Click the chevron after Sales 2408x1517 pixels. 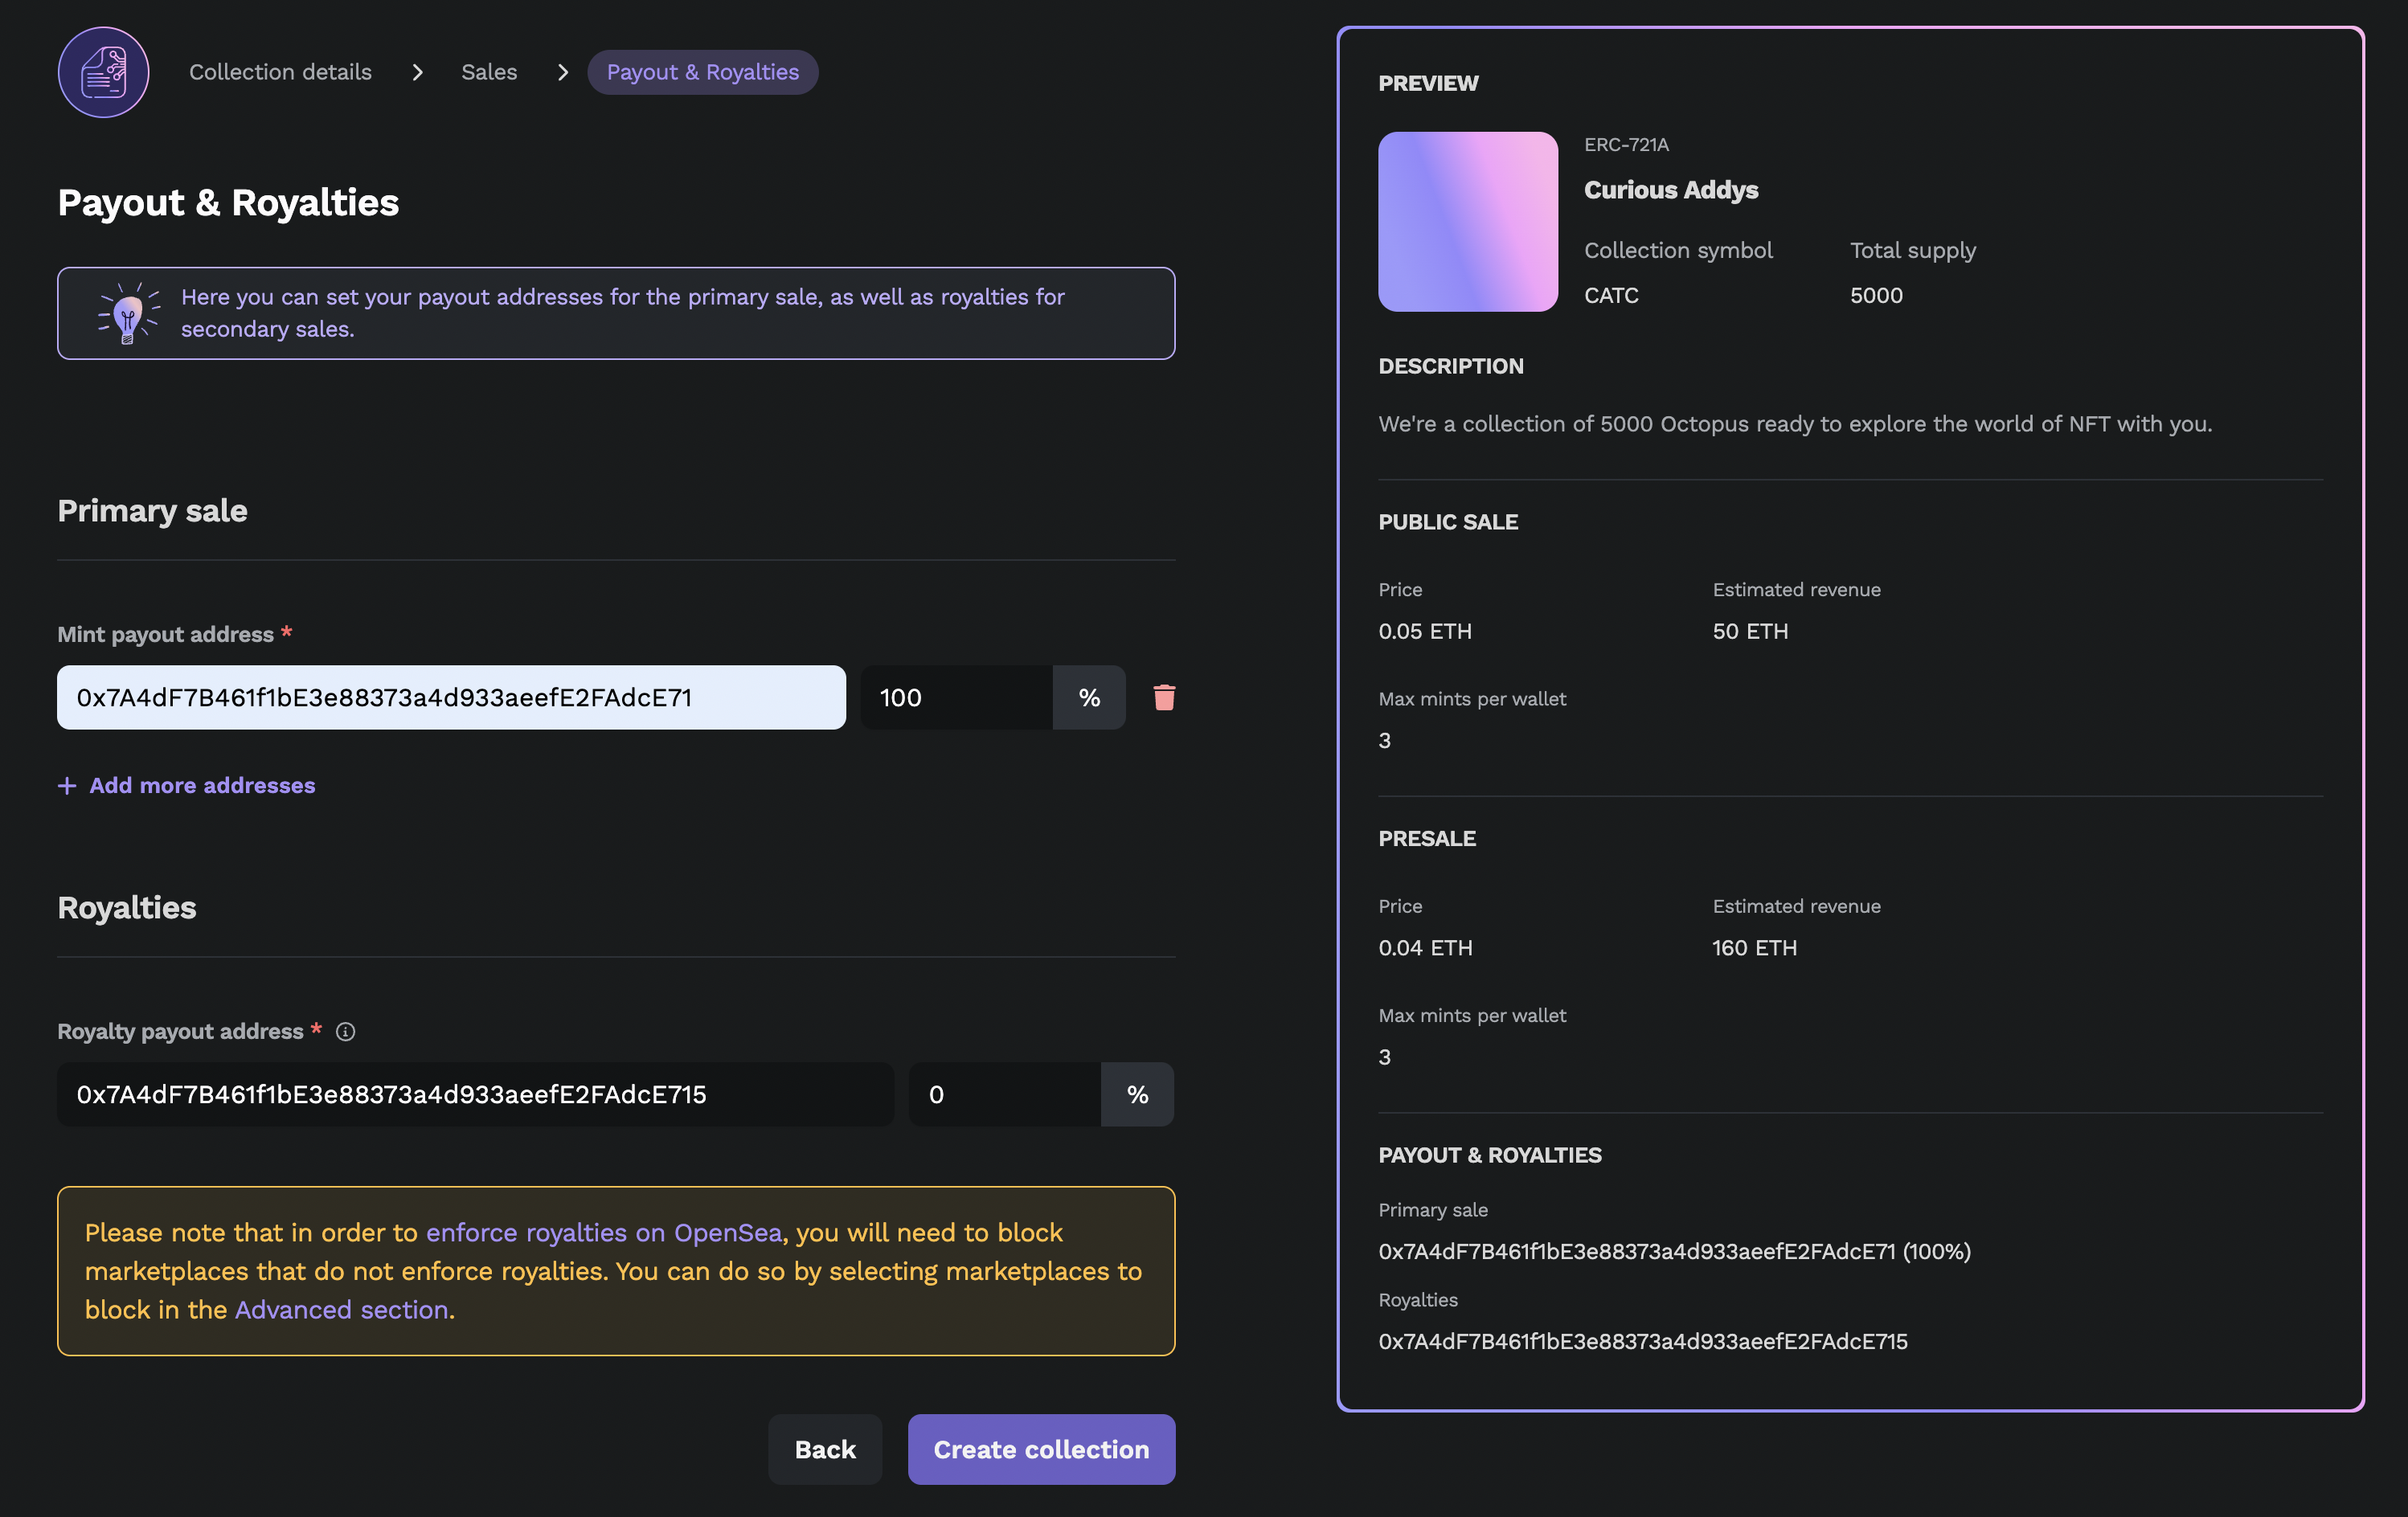[563, 72]
